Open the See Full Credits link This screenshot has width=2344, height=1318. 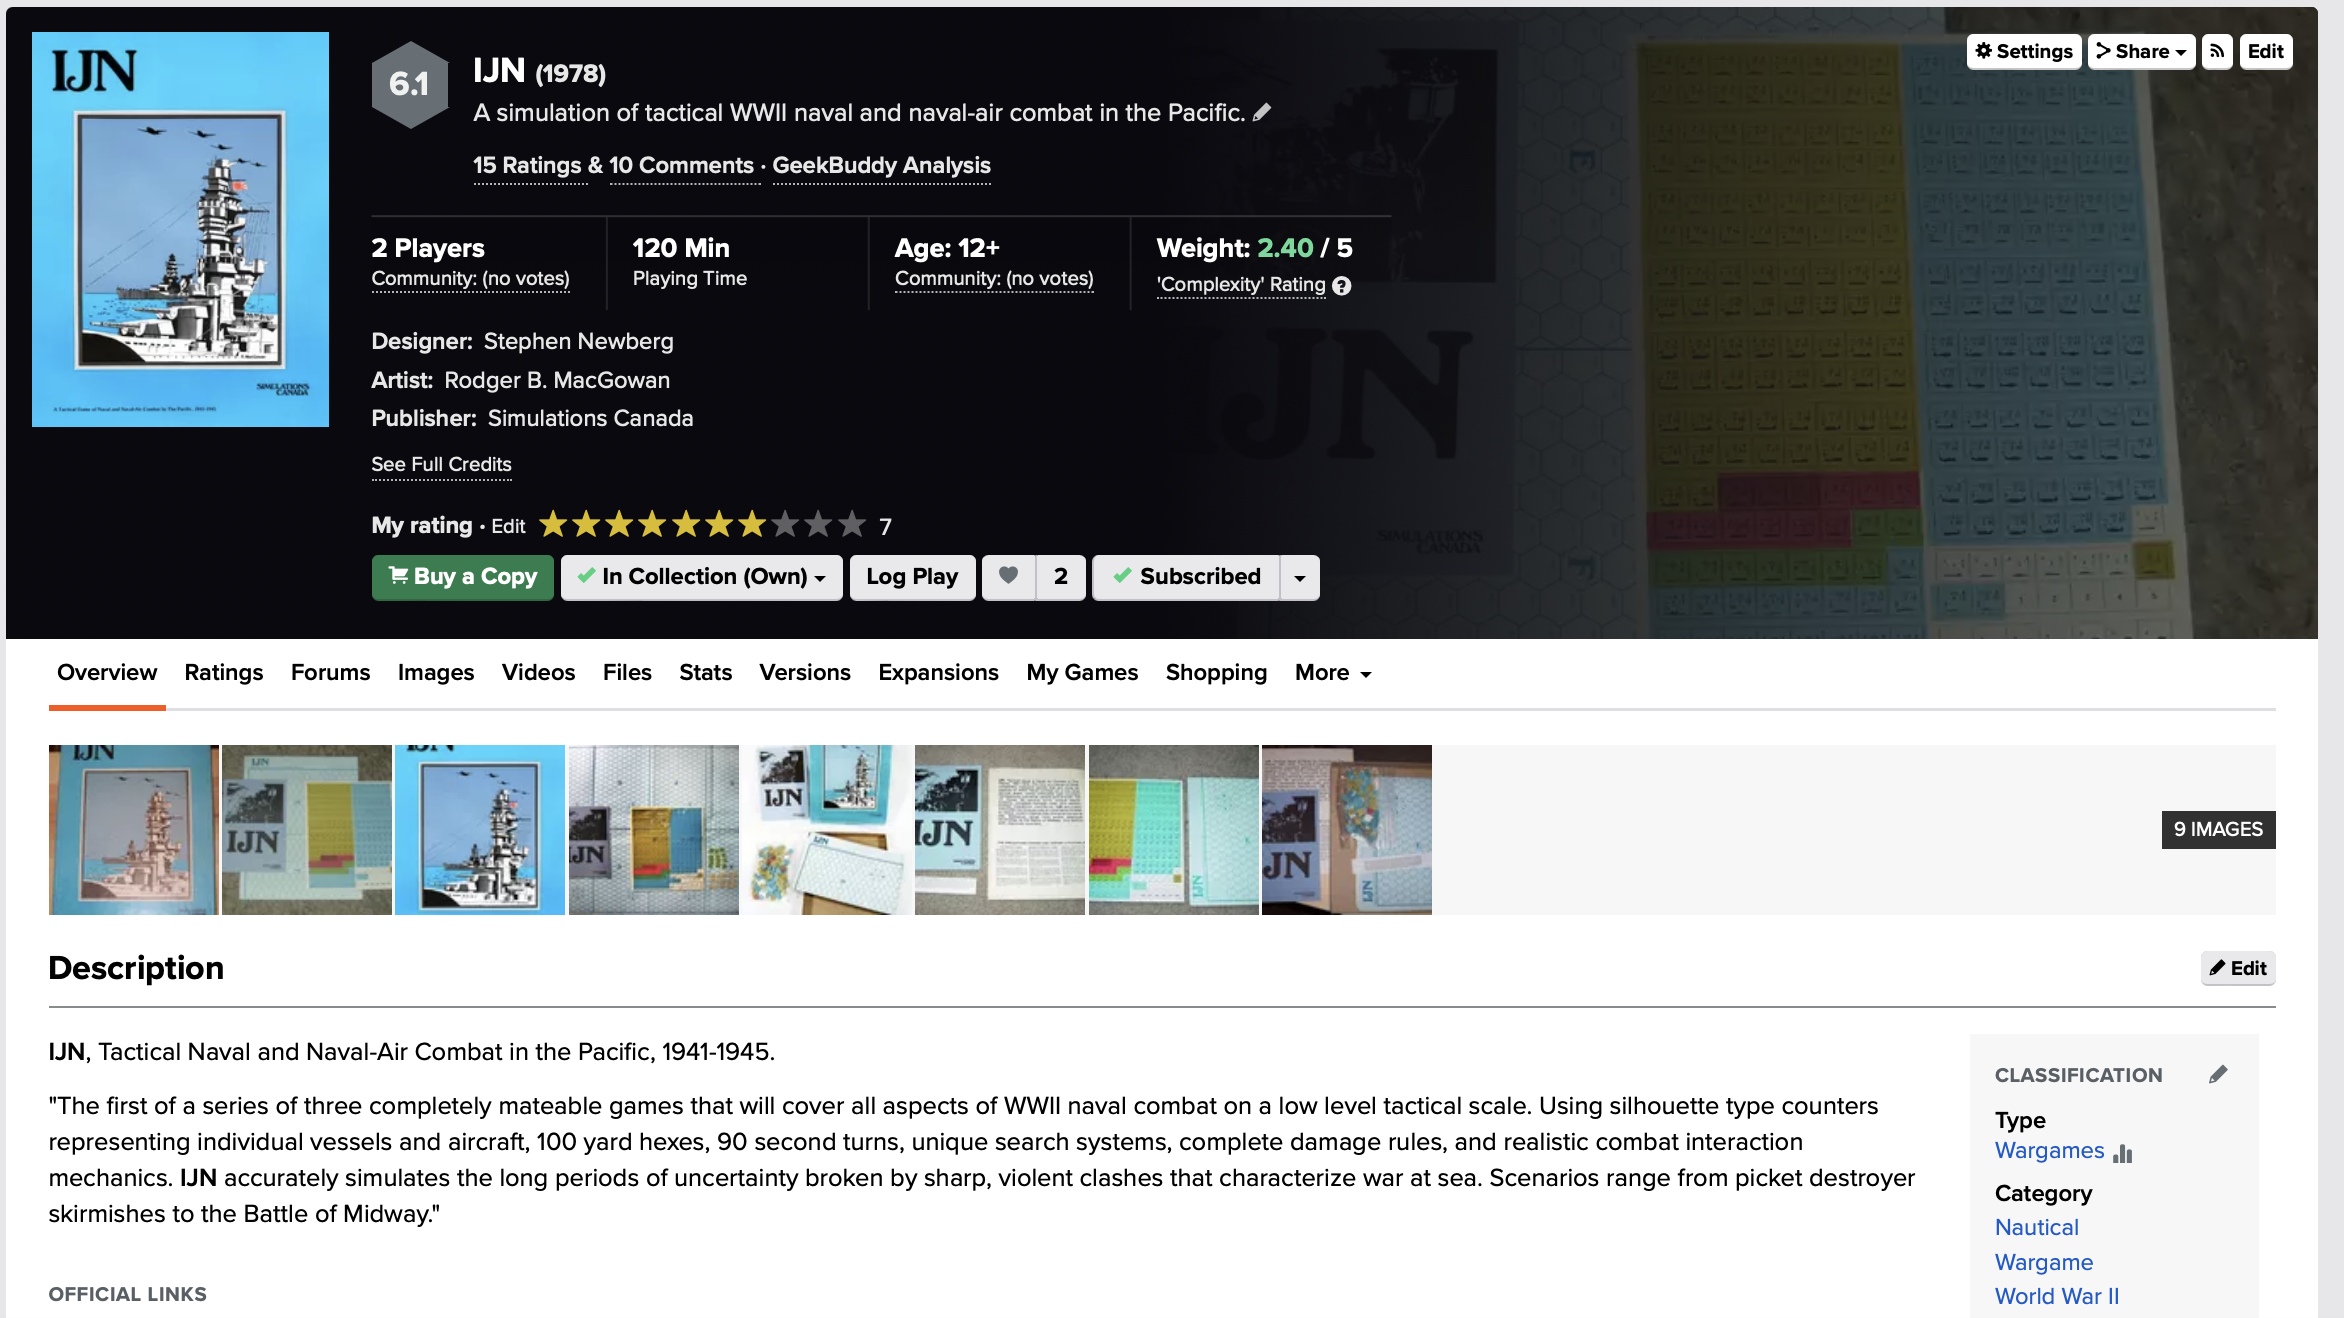pos(441,465)
